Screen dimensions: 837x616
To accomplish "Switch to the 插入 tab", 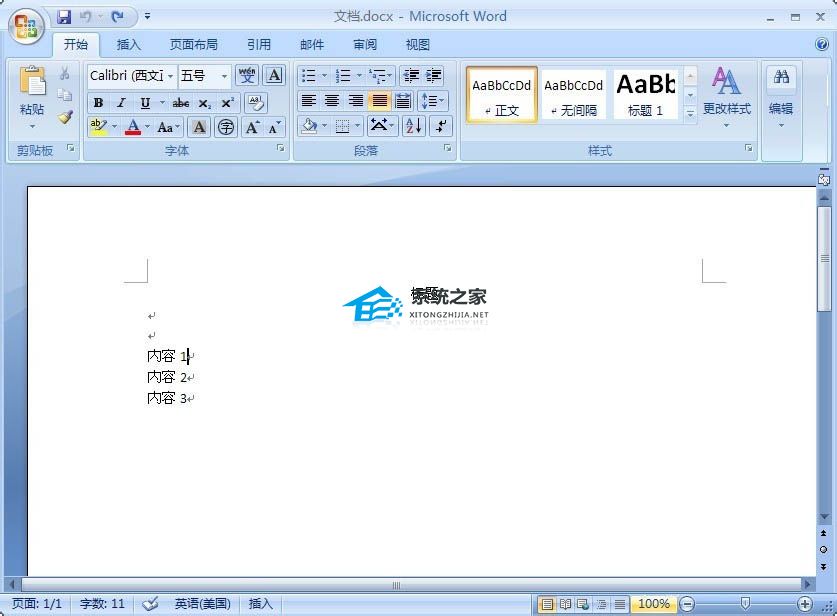I will click(129, 45).
